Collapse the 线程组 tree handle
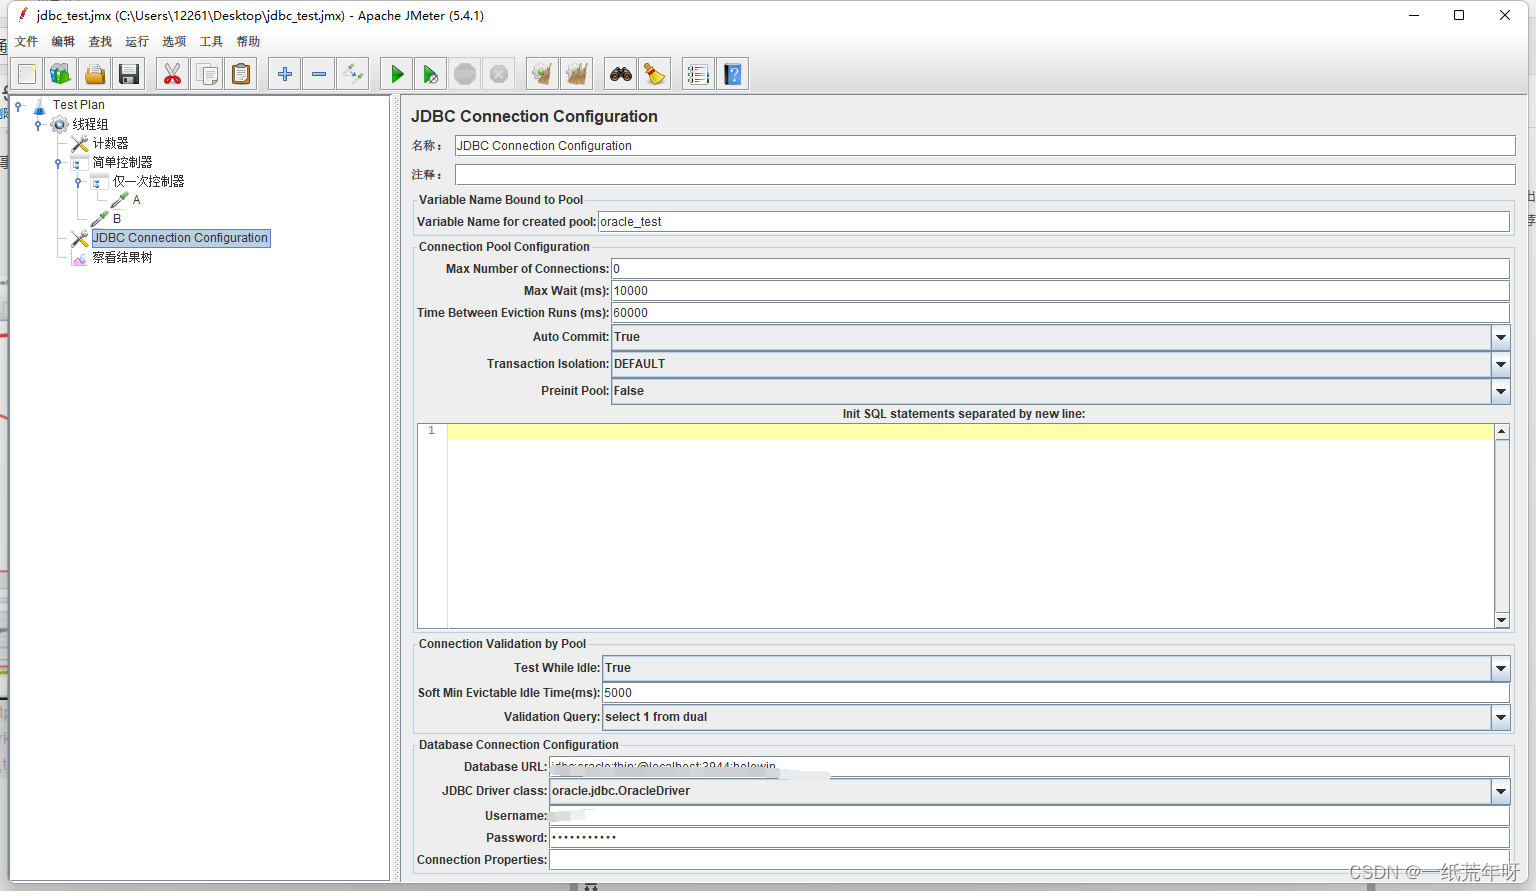 pyautogui.click(x=38, y=124)
